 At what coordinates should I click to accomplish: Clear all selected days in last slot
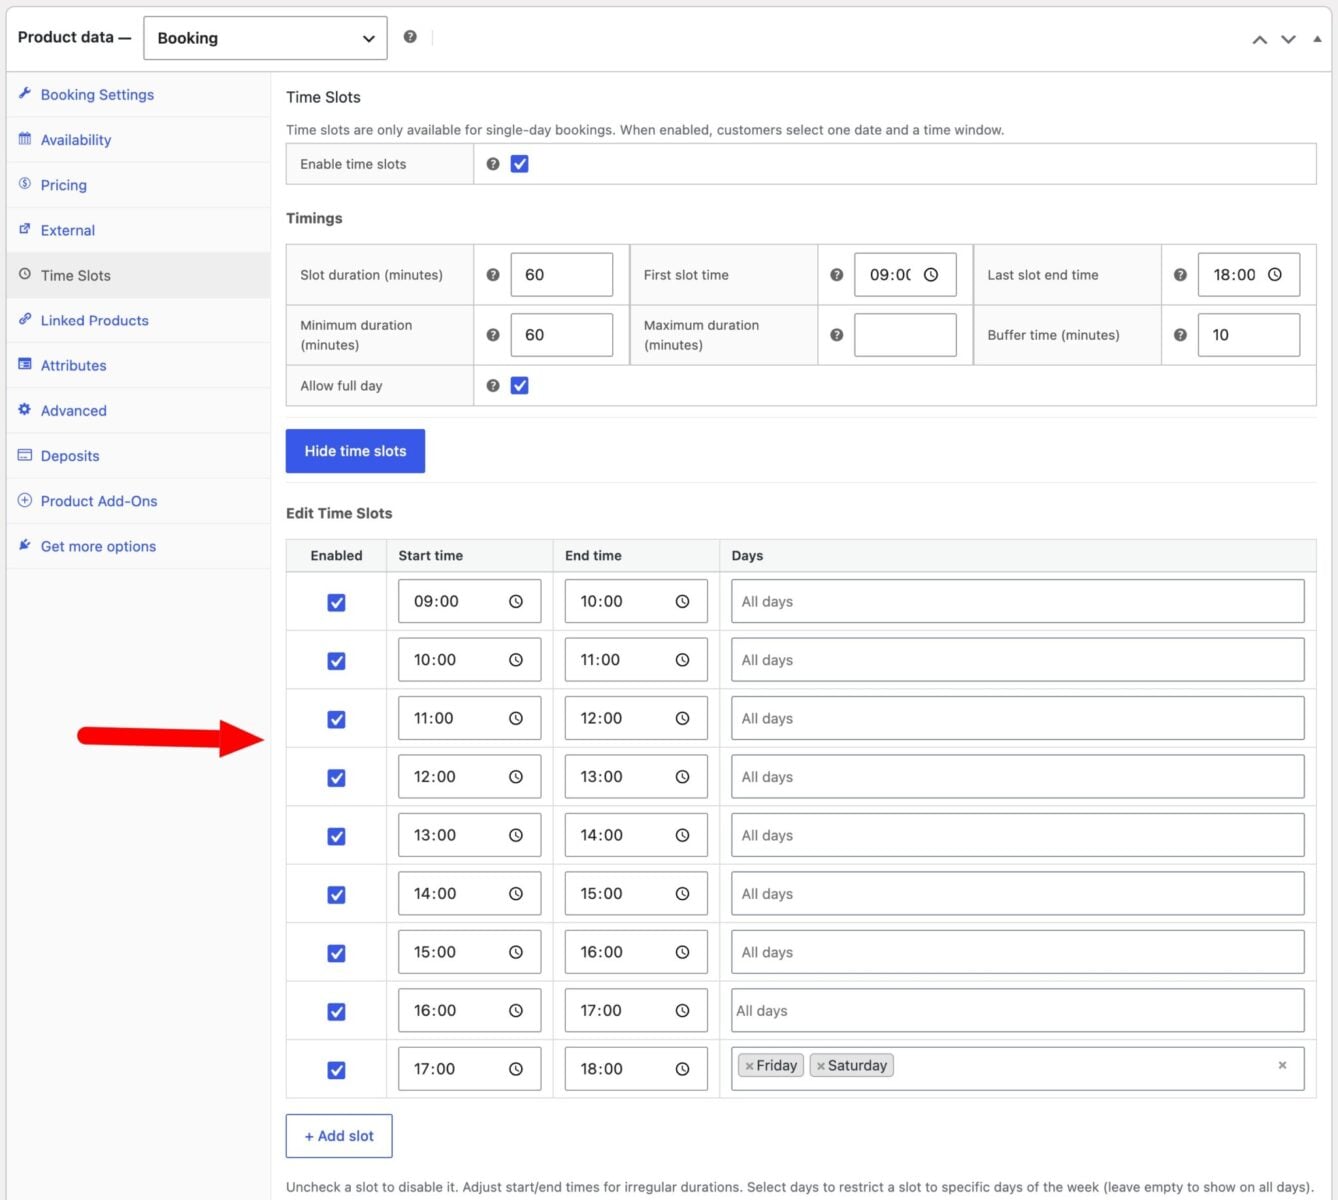click(x=1282, y=1065)
